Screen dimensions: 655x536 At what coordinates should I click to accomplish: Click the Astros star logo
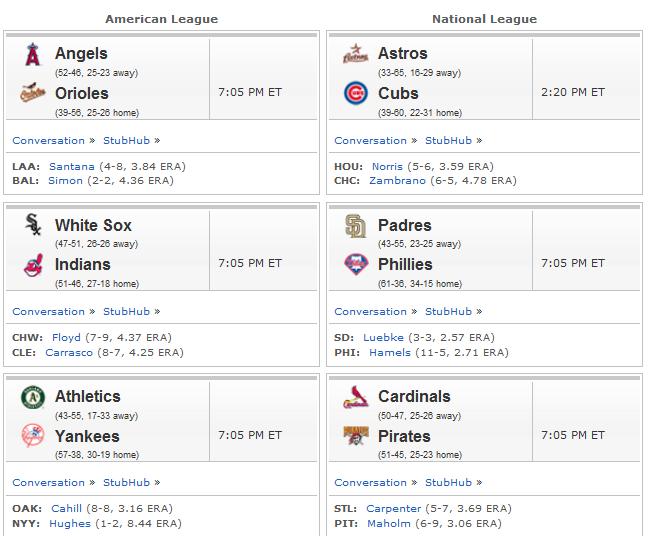pyautogui.click(x=355, y=54)
